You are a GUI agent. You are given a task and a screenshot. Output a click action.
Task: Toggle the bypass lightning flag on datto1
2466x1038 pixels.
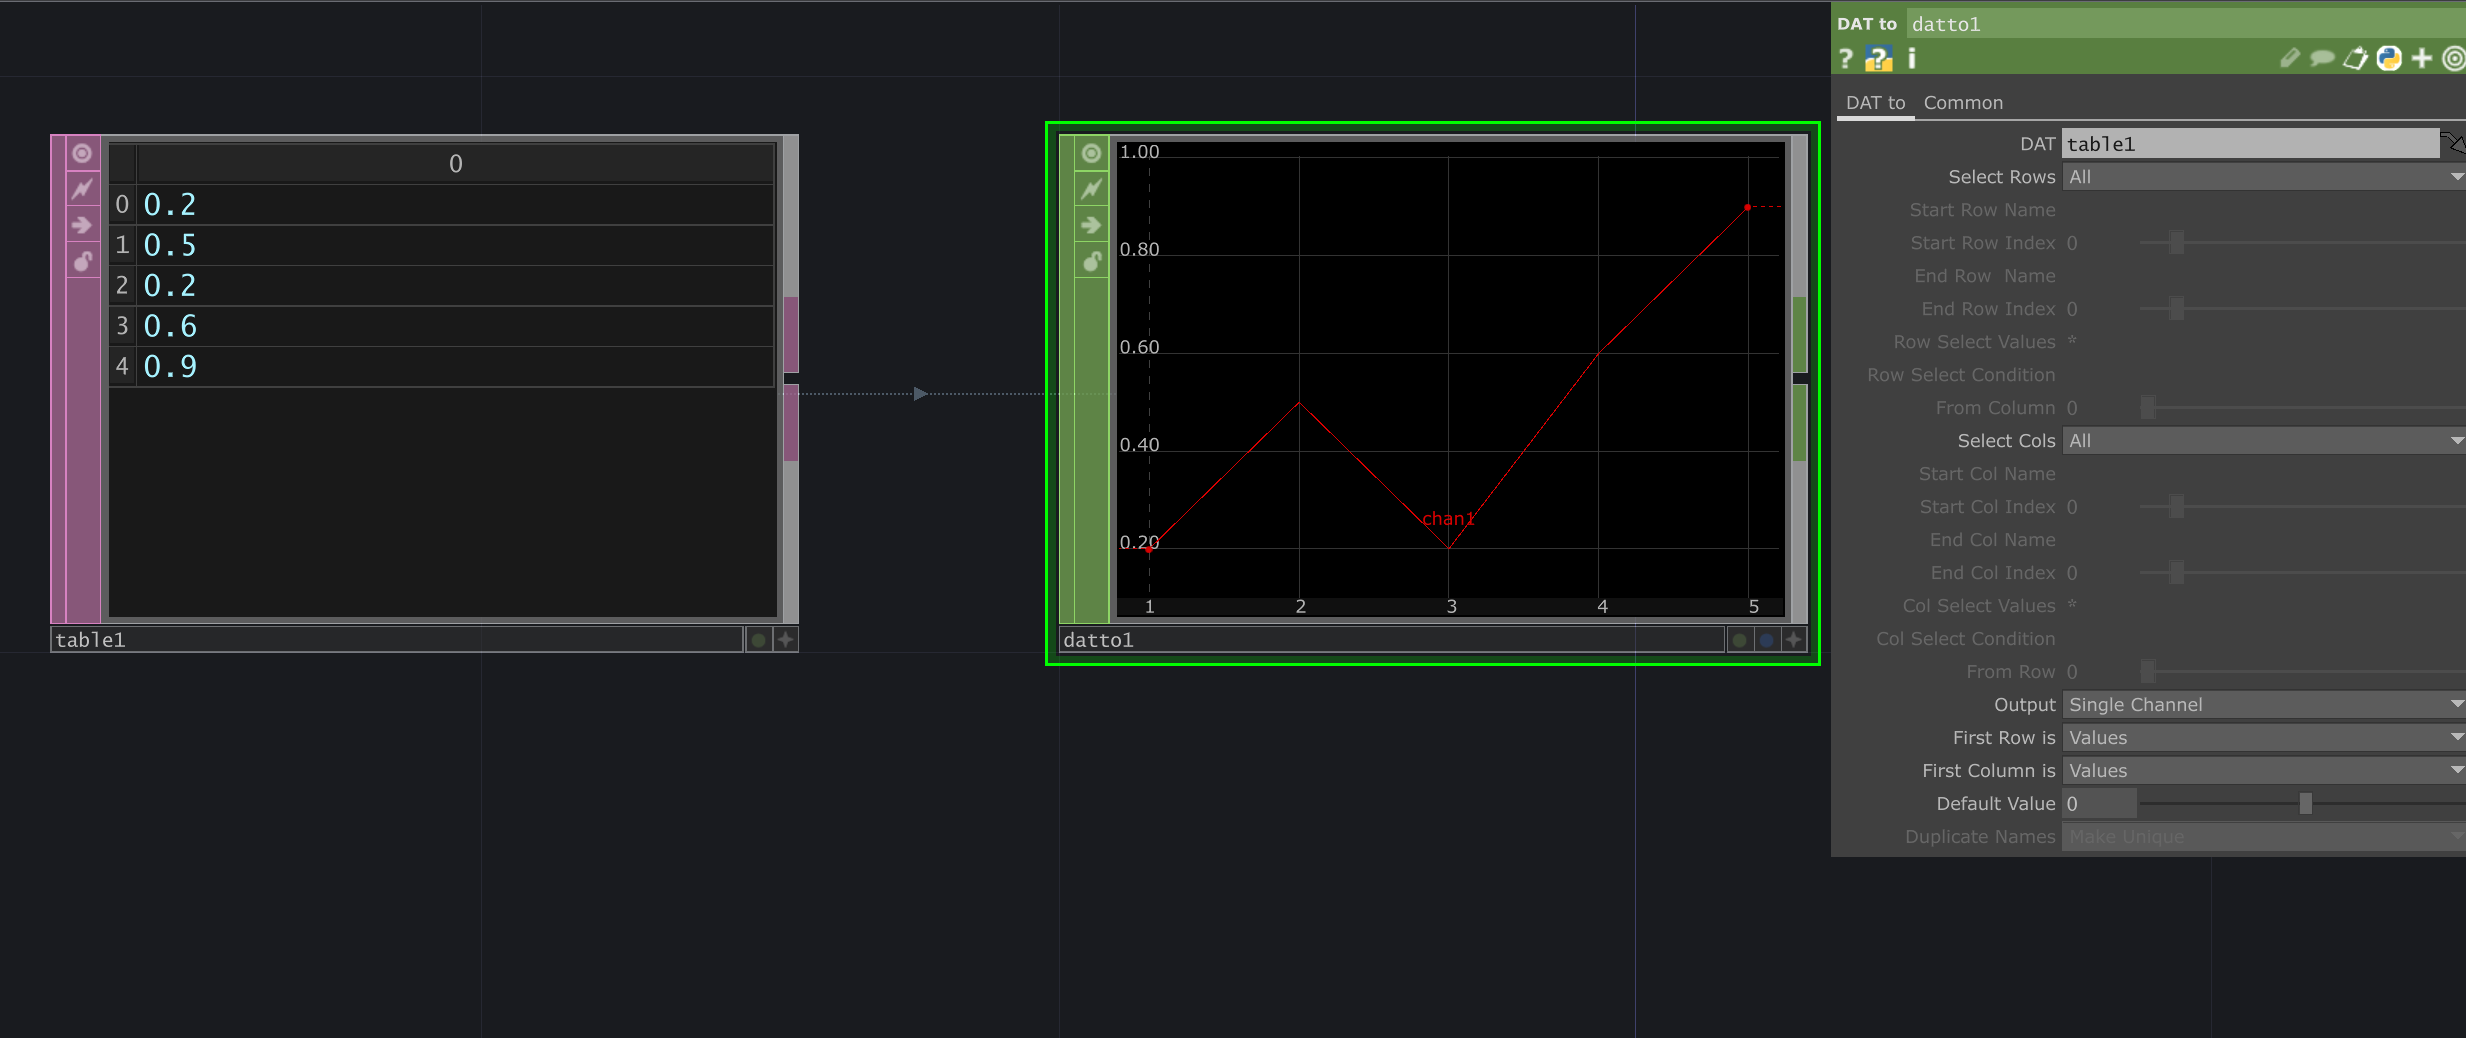[1091, 189]
